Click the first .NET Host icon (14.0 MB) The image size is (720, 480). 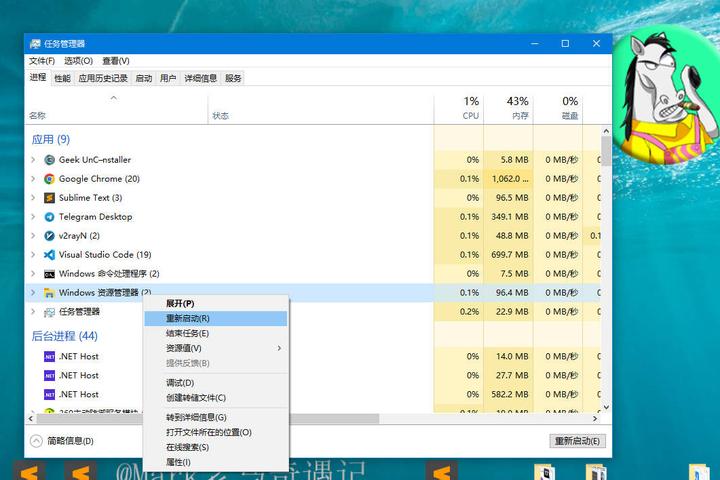point(49,356)
